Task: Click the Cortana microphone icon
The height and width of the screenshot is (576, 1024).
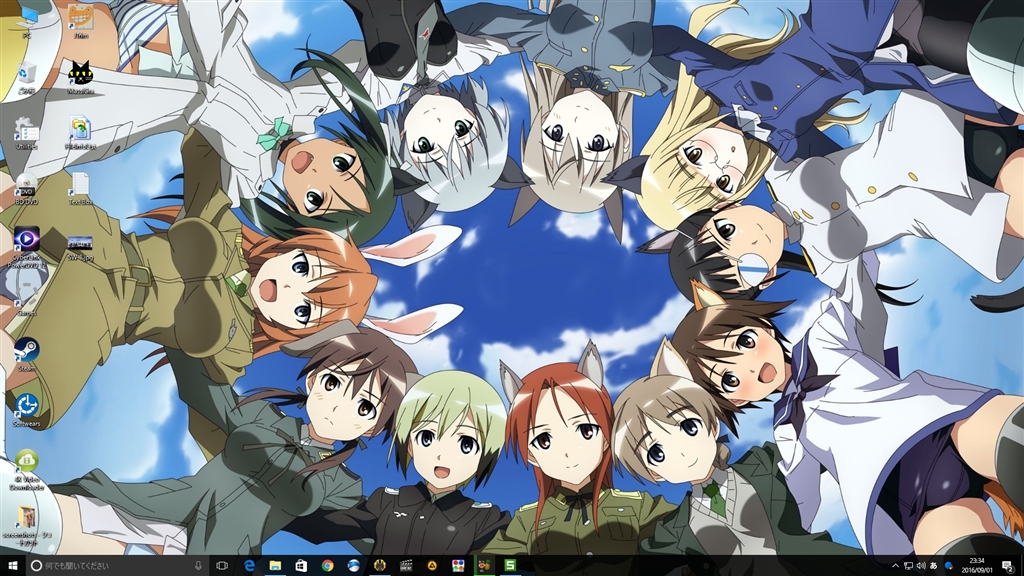Action: point(199,566)
